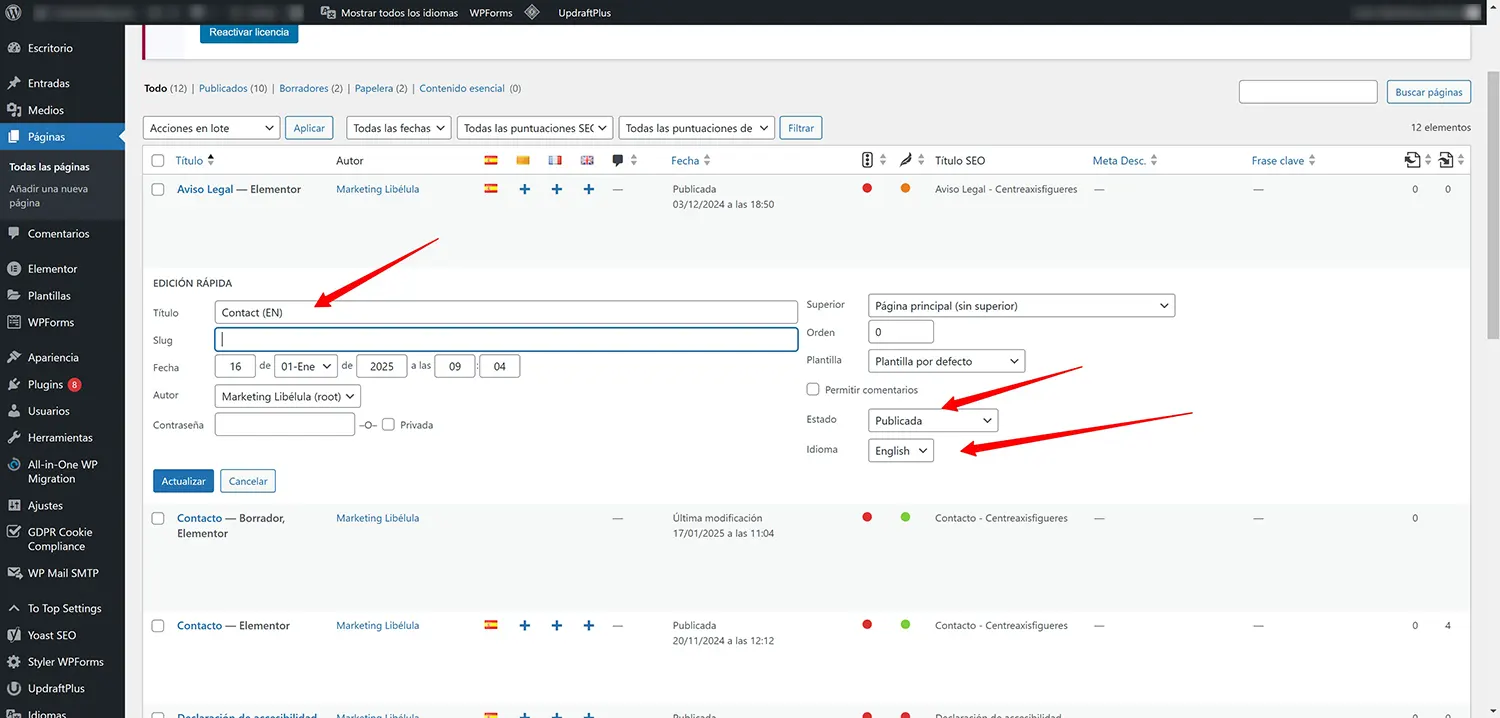Click the Spanish flag column header icon
Screen dimensions: 1500x718
coord(491,160)
